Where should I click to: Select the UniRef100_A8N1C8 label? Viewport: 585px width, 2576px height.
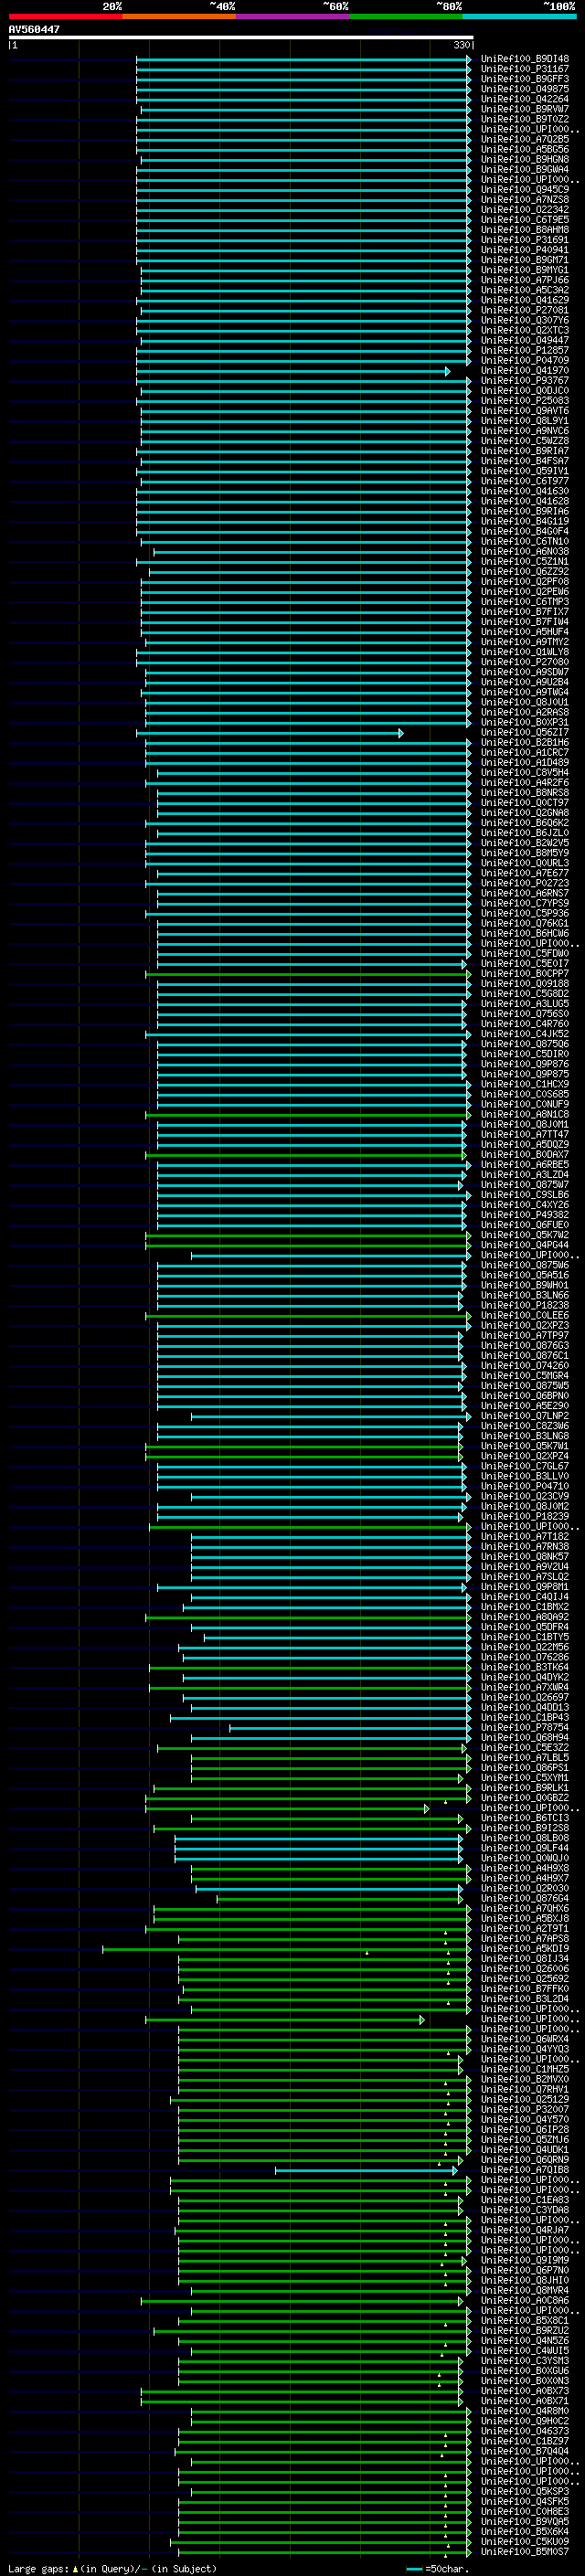[525, 1114]
